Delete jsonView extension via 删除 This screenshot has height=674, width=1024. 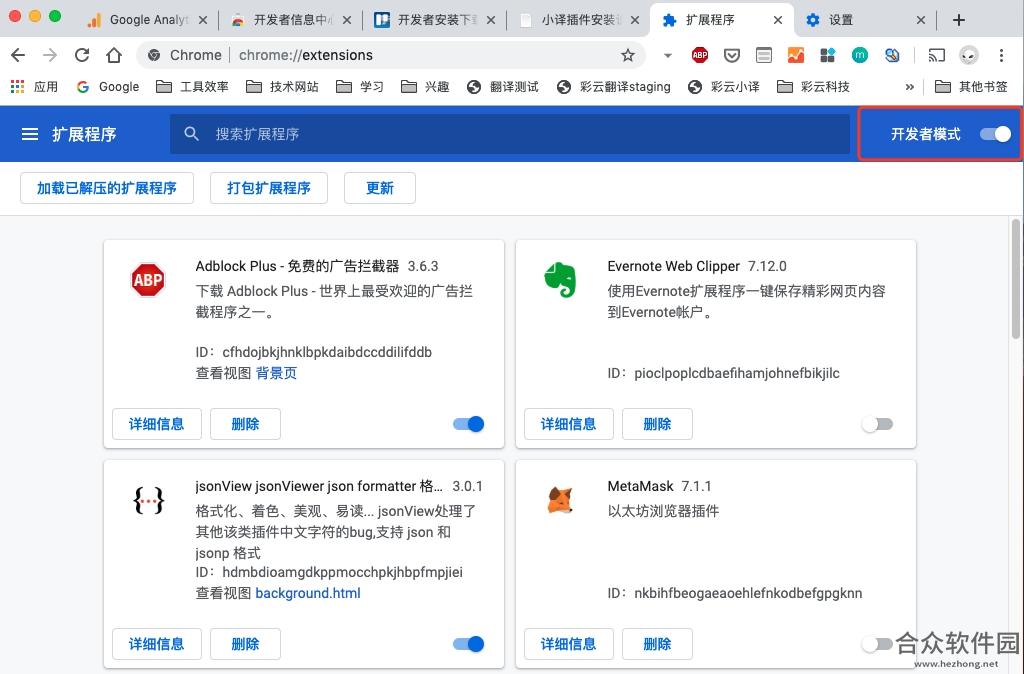click(x=246, y=644)
